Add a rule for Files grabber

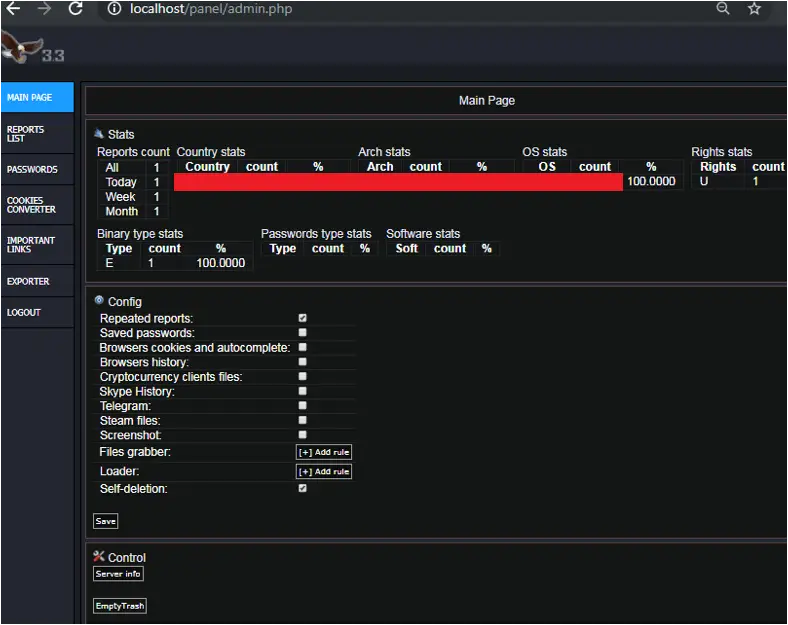[324, 452]
